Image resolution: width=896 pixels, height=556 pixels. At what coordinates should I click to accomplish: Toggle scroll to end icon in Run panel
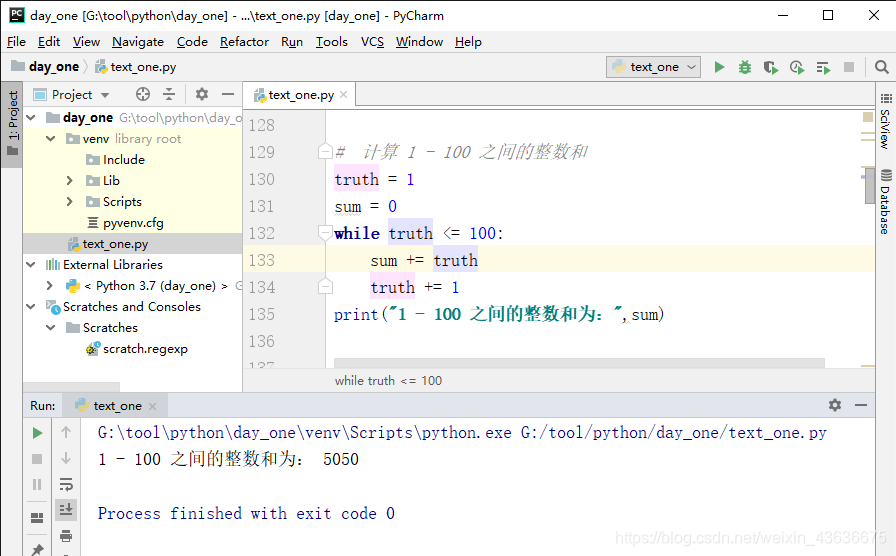click(66, 509)
